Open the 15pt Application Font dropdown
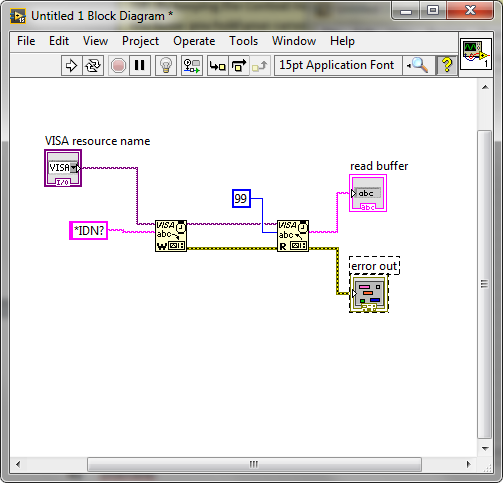Image resolution: width=503 pixels, height=483 pixels. [337, 65]
